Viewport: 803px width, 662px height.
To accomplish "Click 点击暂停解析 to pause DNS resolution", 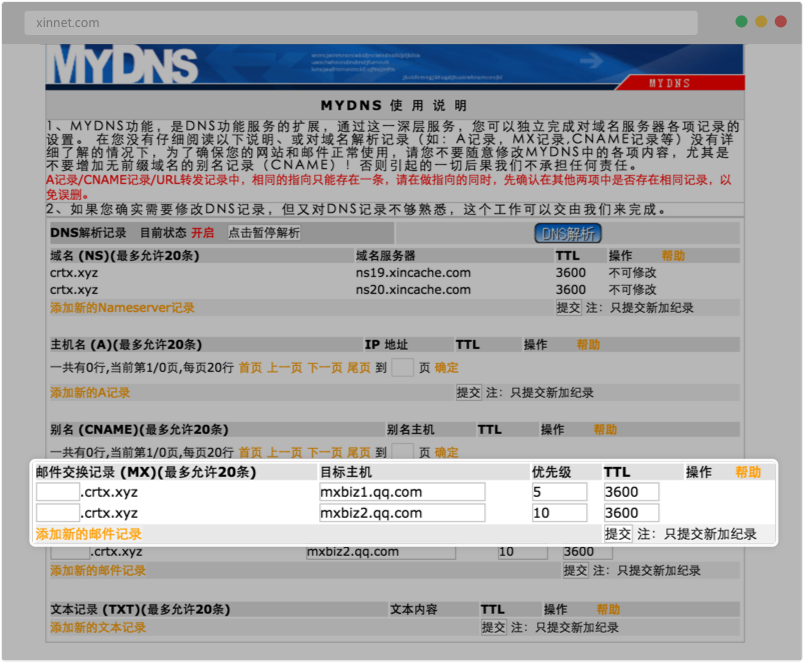I will point(263,232).
